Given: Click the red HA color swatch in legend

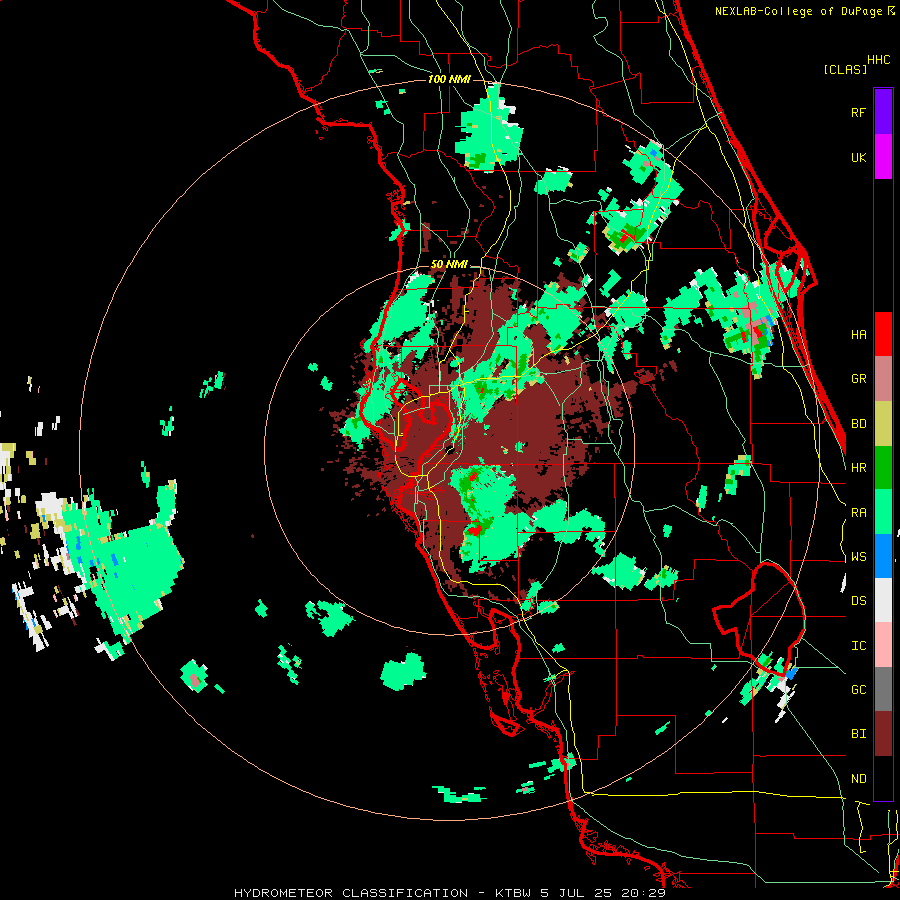Looking at the screenshot, I should 883,334.
